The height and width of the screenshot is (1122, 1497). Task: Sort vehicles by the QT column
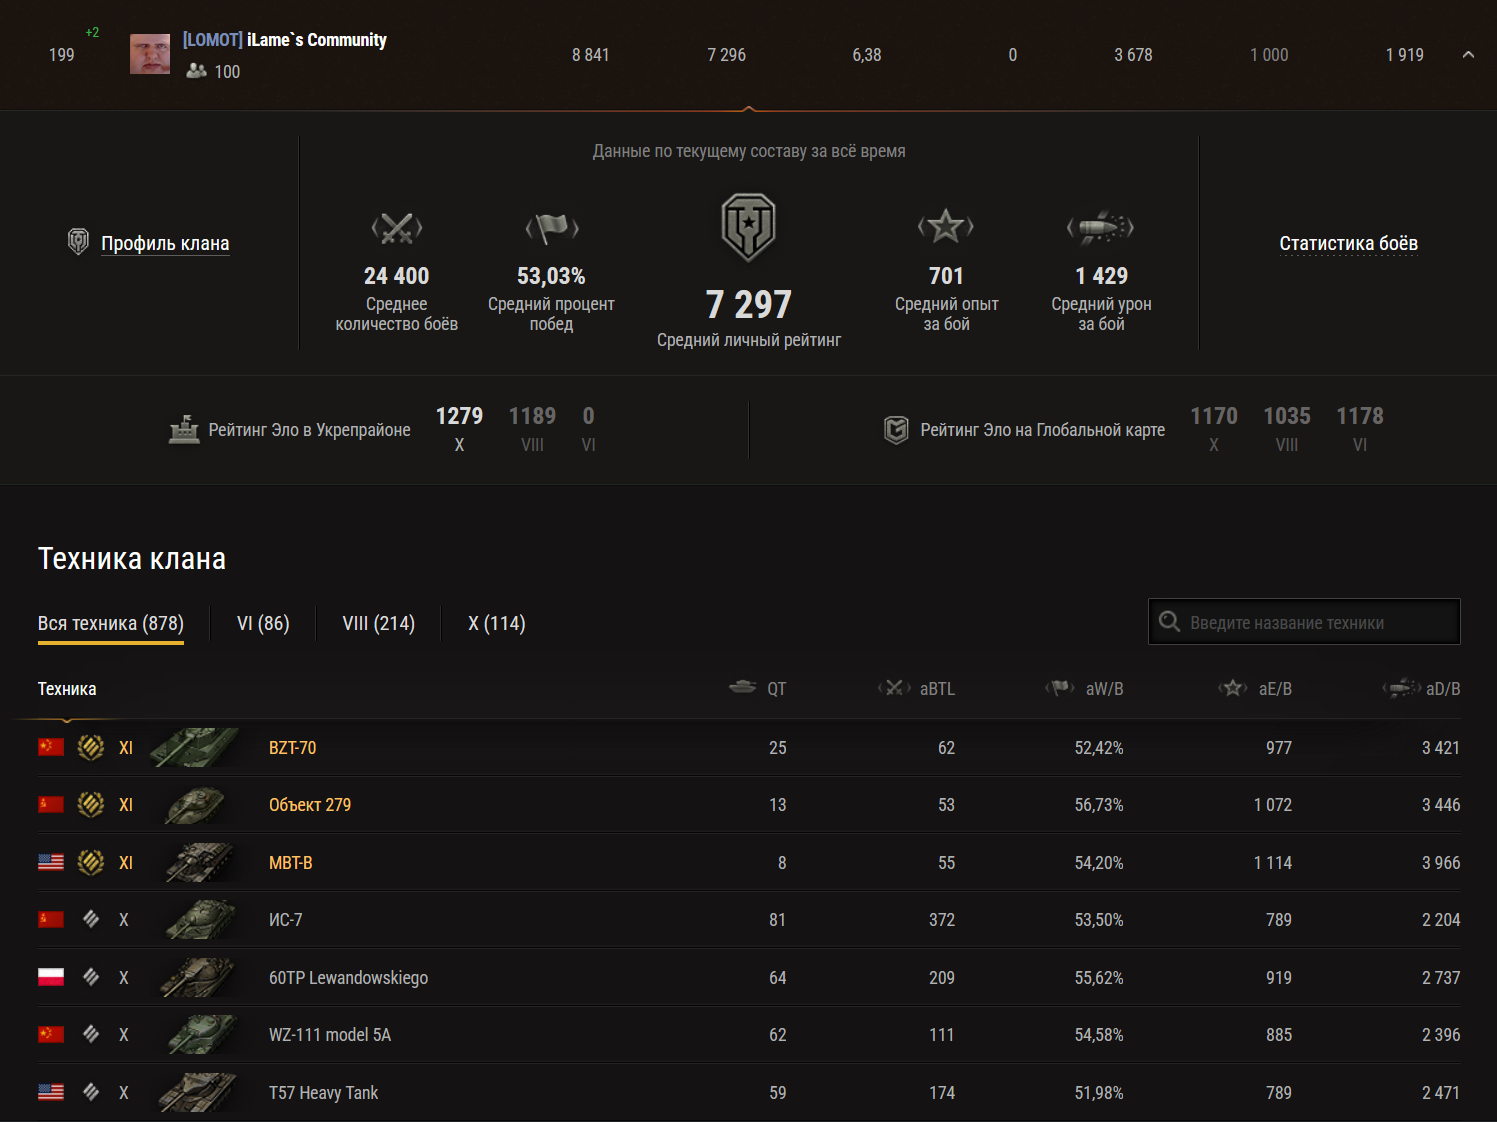[775, 689]
